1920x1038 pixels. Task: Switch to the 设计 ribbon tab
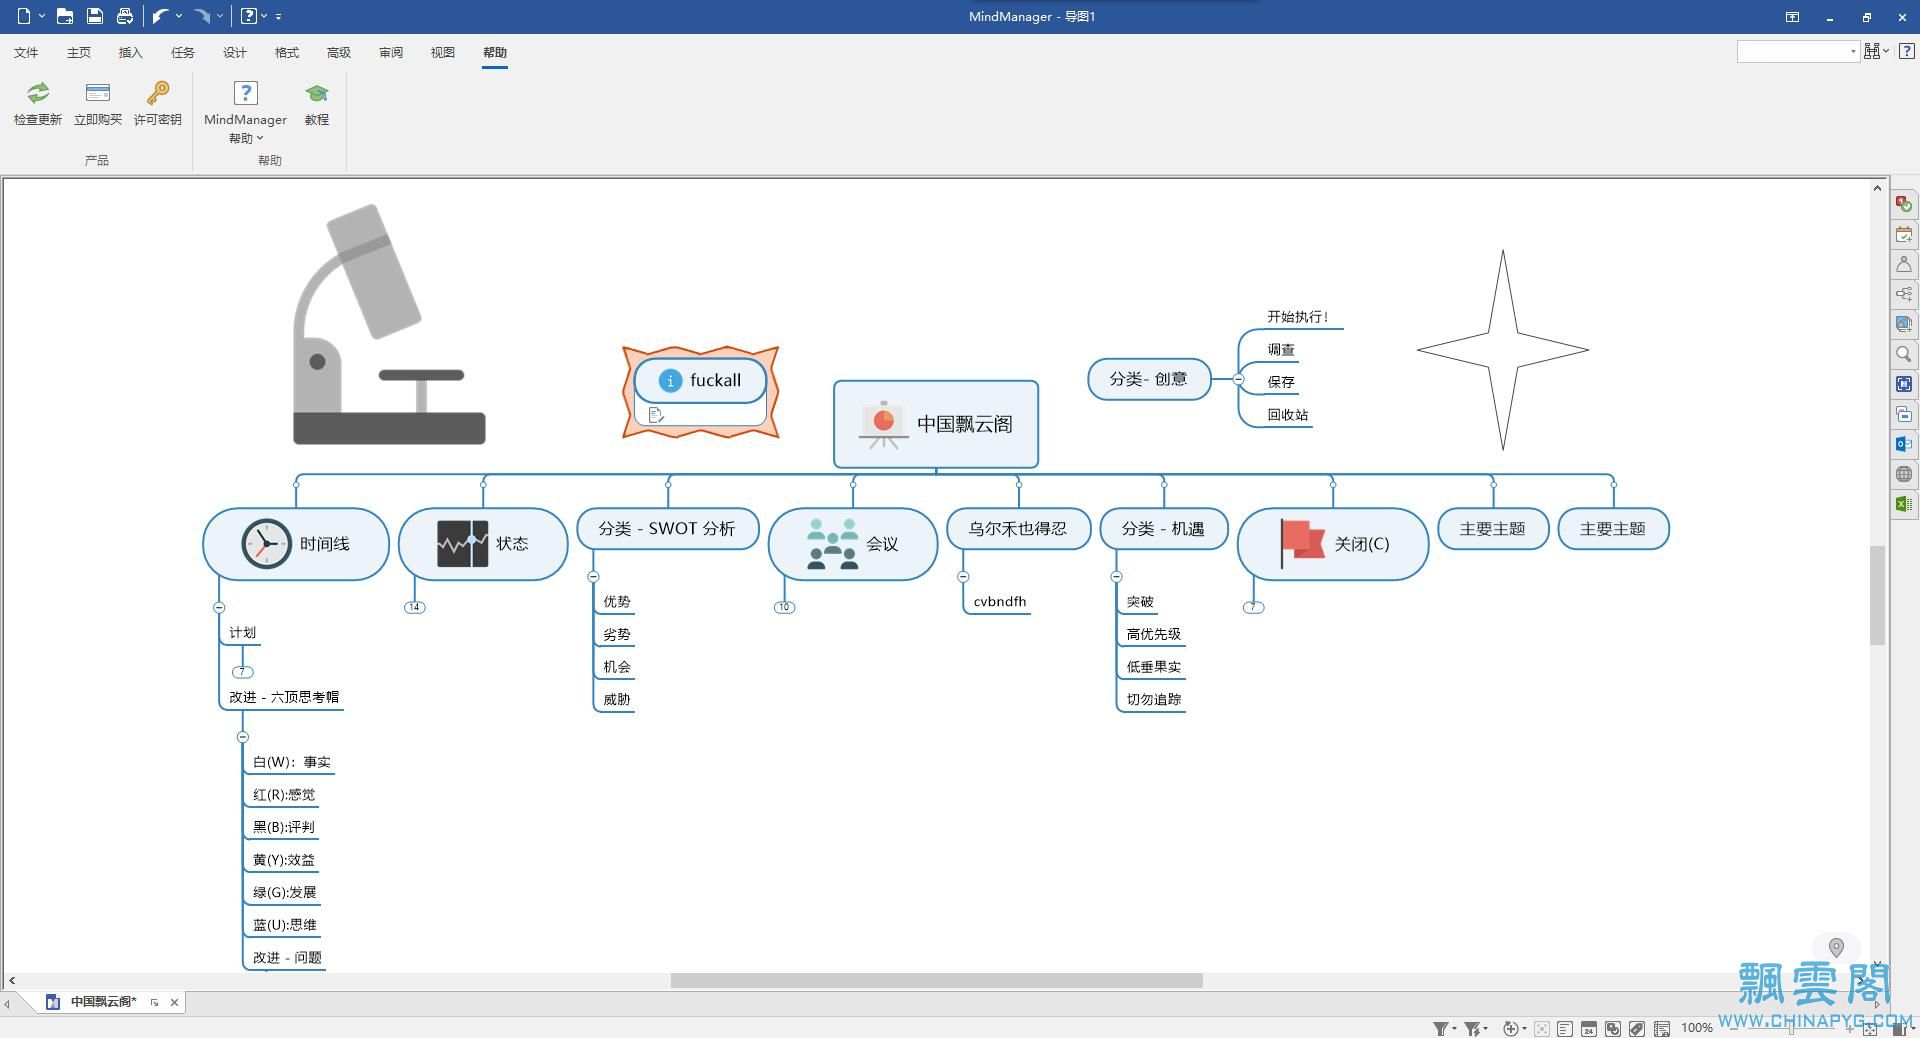click(234, 52)
